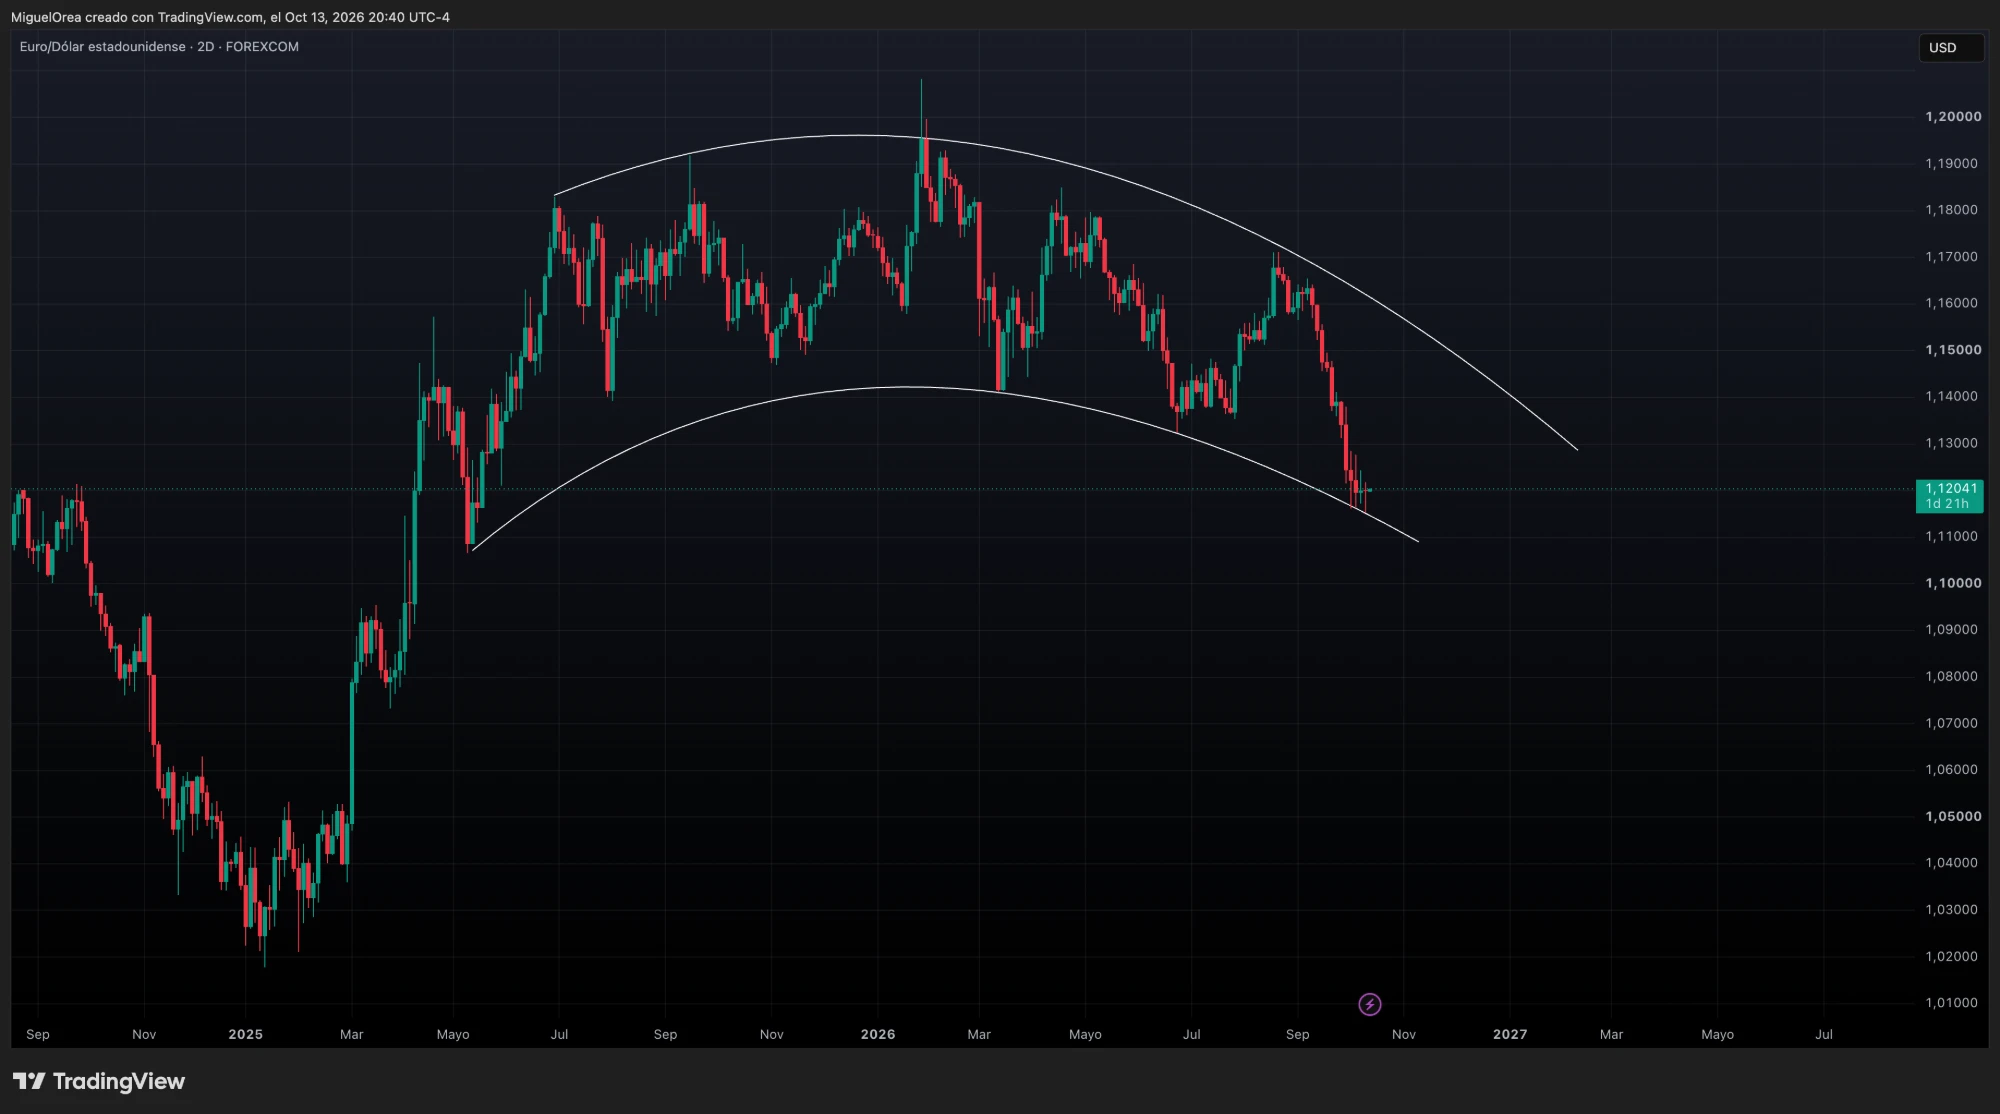Click the purple lightning event icon
Image resolution: width=2000 pixels, height=1114 pixels.
pos(1370,1004)
